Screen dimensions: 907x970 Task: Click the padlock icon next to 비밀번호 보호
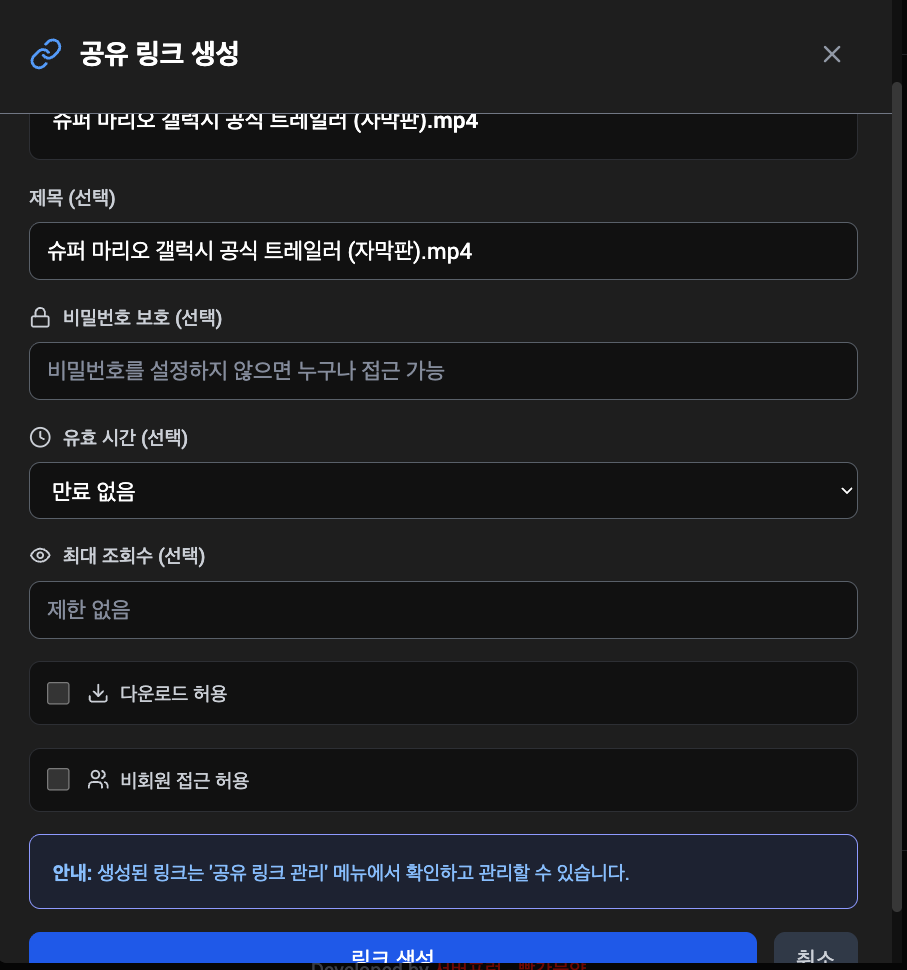point(40,317)
